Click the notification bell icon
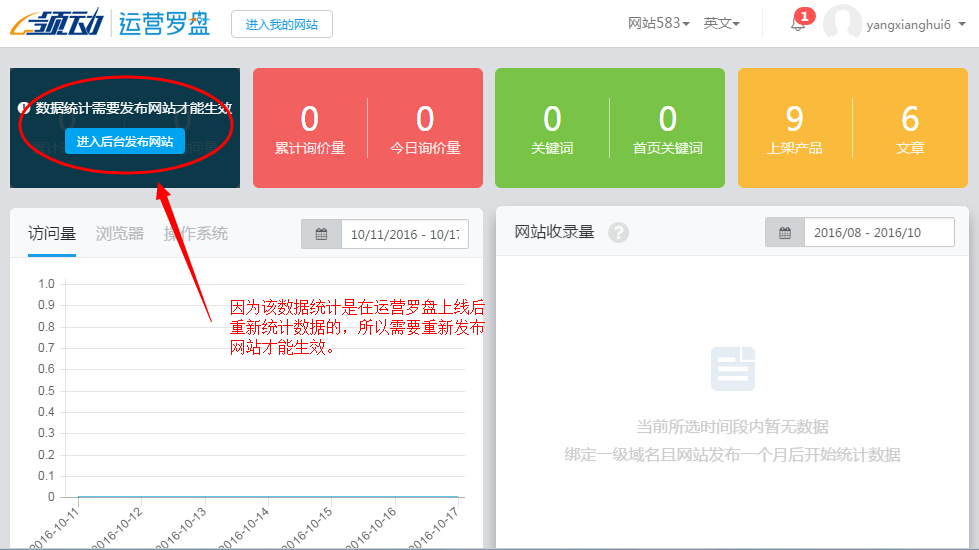The image size is (979, 550). [x=797, y=25]
